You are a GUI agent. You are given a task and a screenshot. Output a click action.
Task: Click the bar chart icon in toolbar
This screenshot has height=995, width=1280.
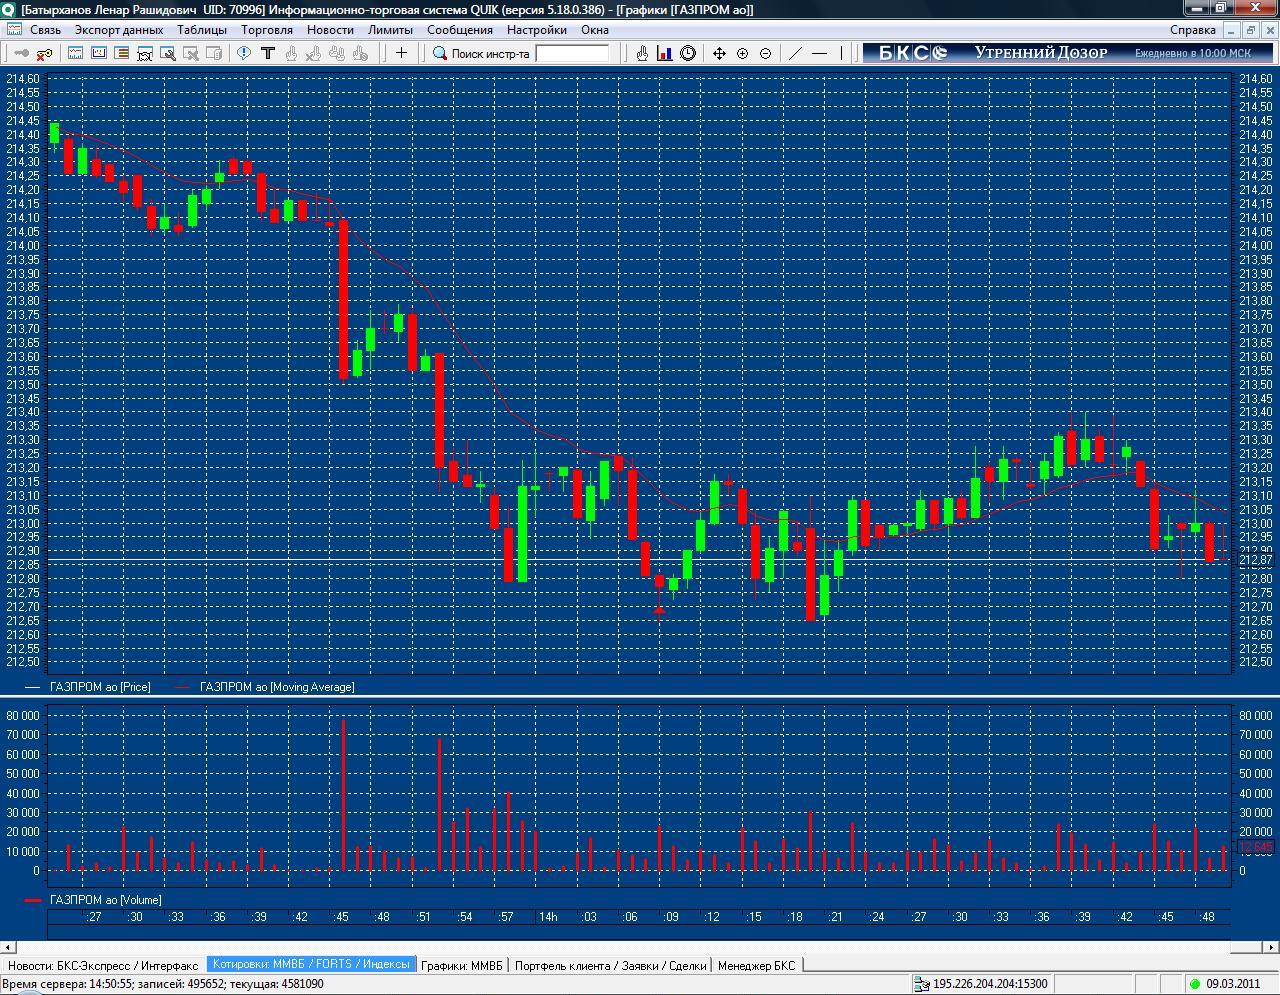coord(664,53)
